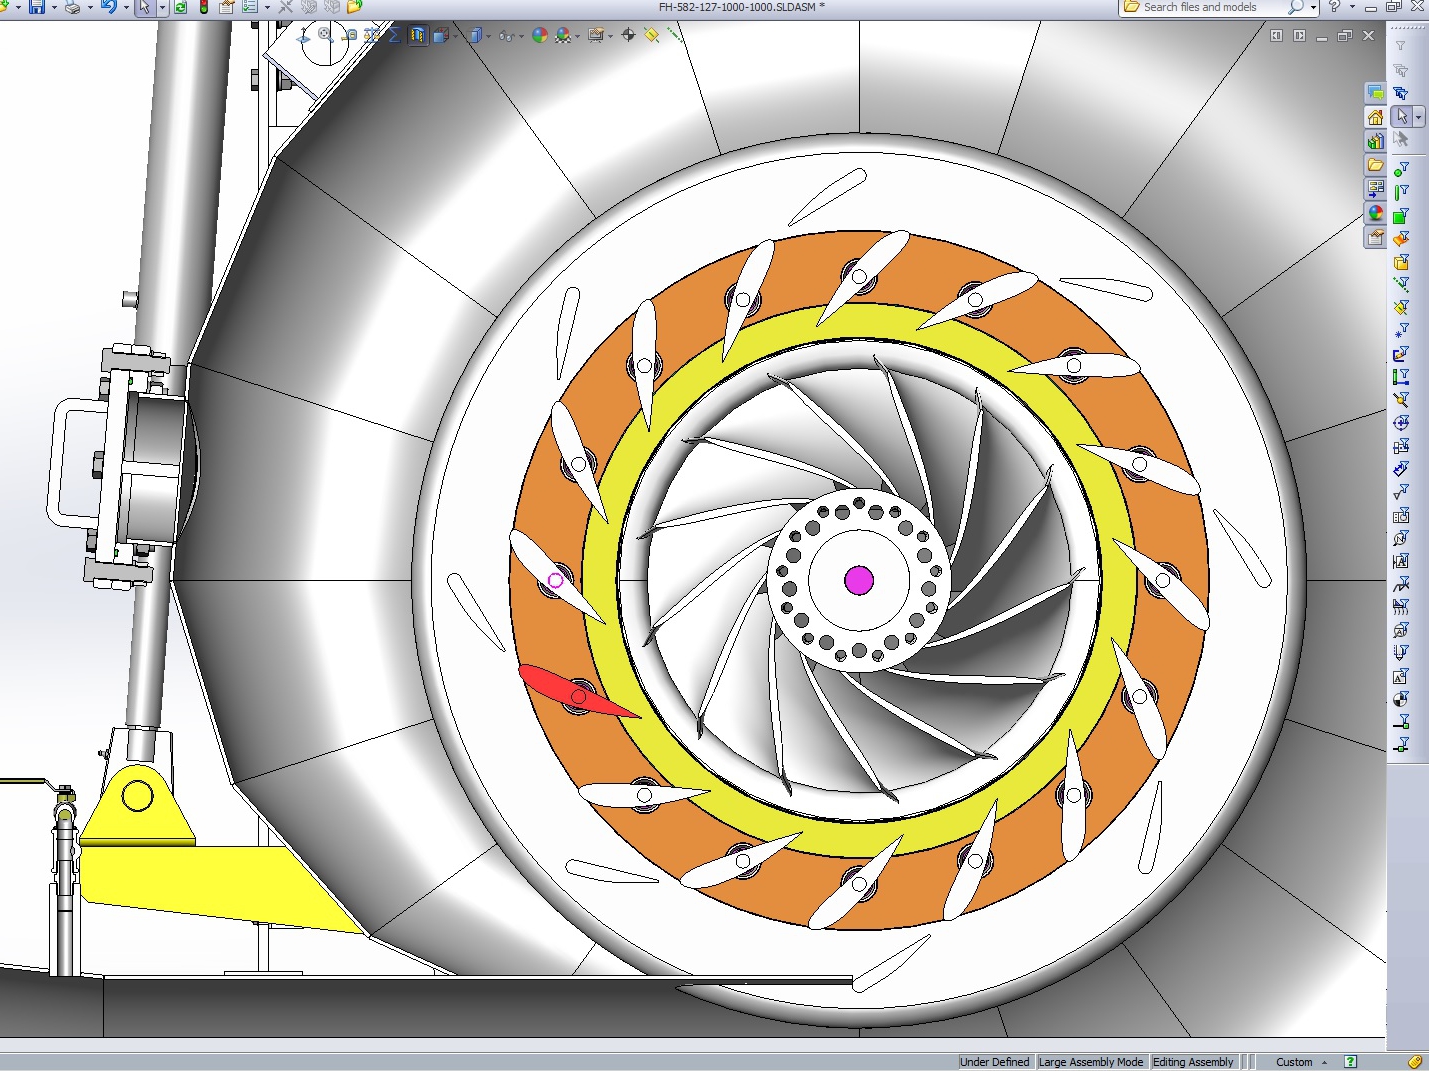Toggle the Filter Faces green square icon
1429x1071 pixels.
point(1401,215)
